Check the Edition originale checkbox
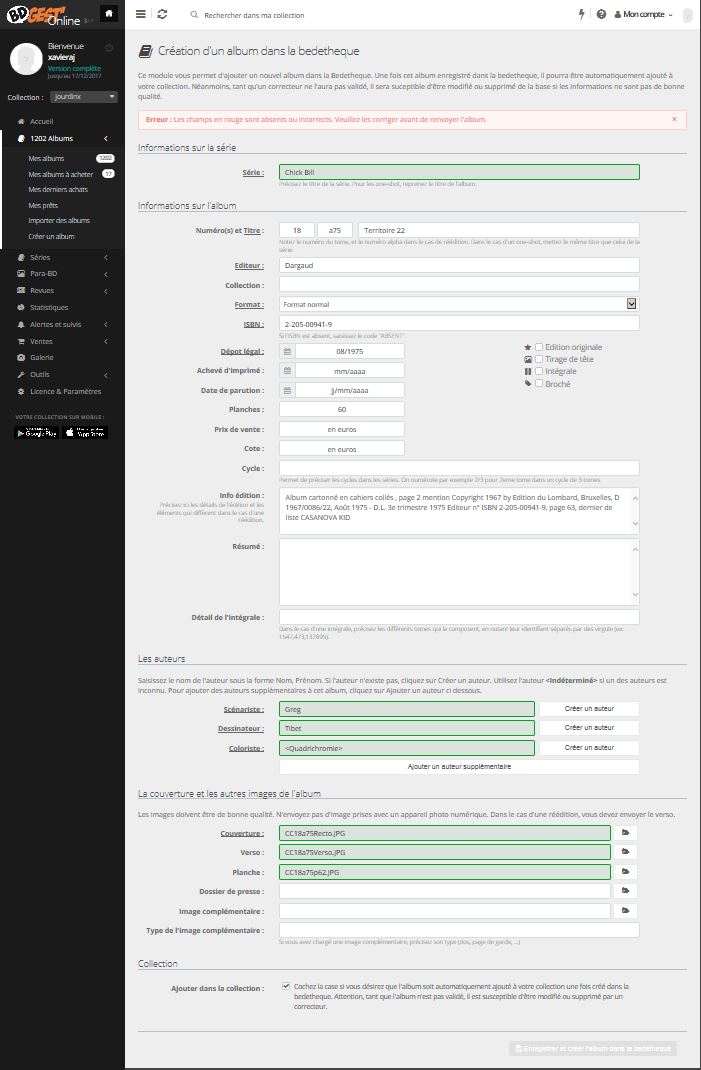Screen dimensions: 701x1070 (x=539, y=347)
